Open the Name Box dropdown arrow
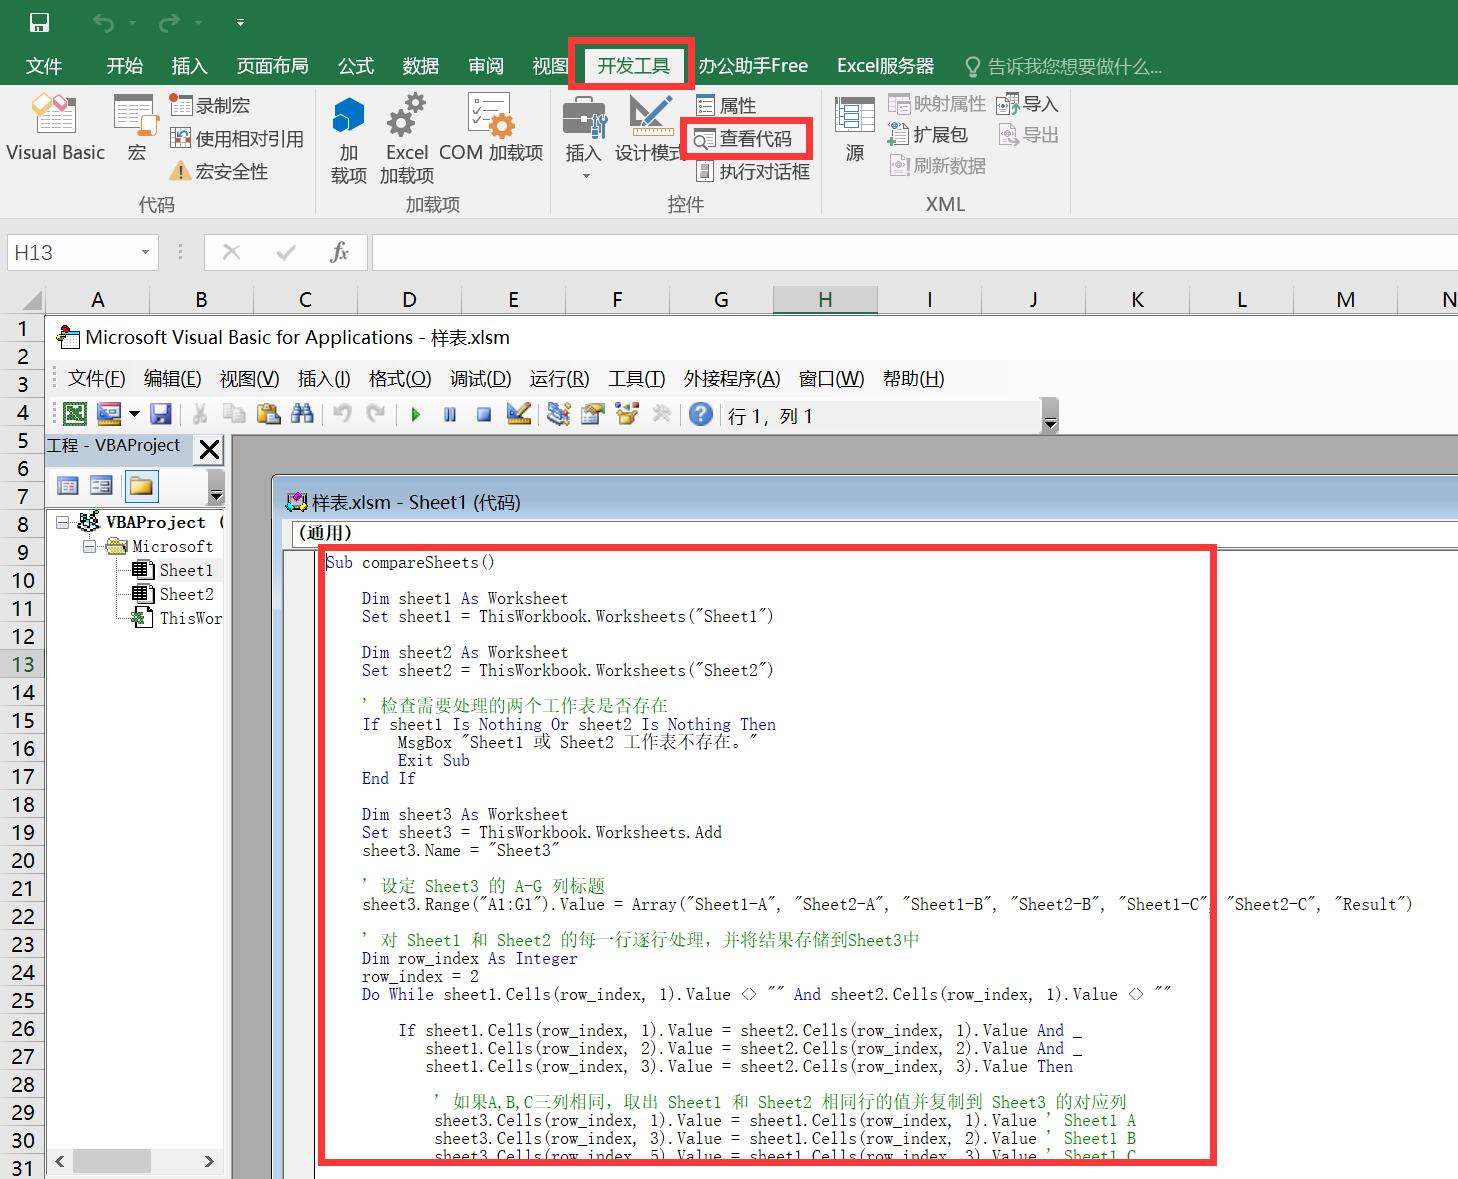The width and height of the screenshot is (1458, 1179). (146, 253)
